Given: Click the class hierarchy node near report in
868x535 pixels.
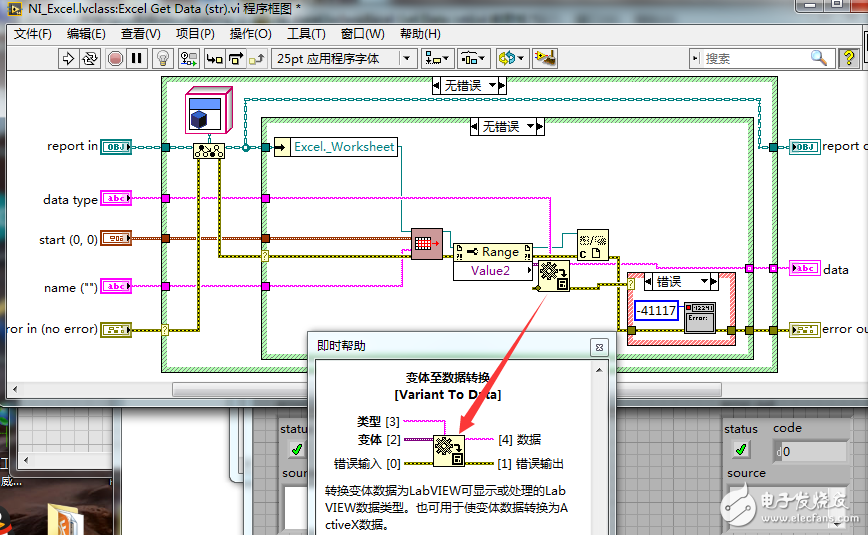Looking at the screenshot, I should point(209,151).
